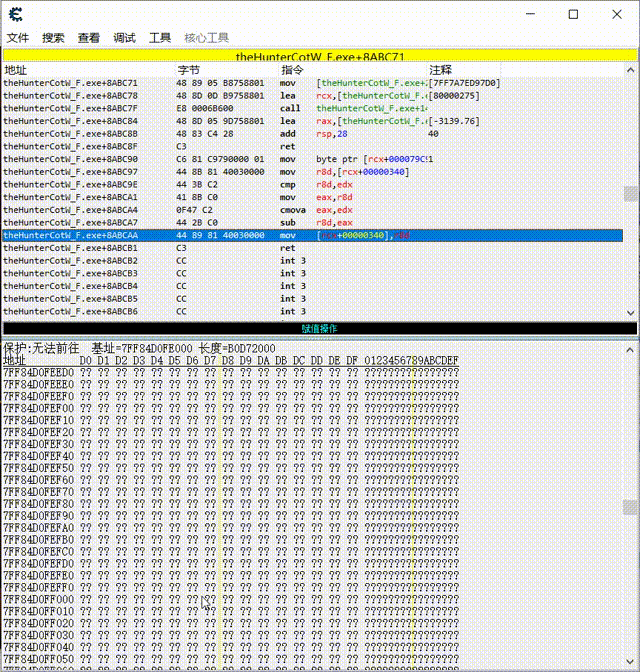Open the 调试 menu
The image size is (640, 672).
124,38
